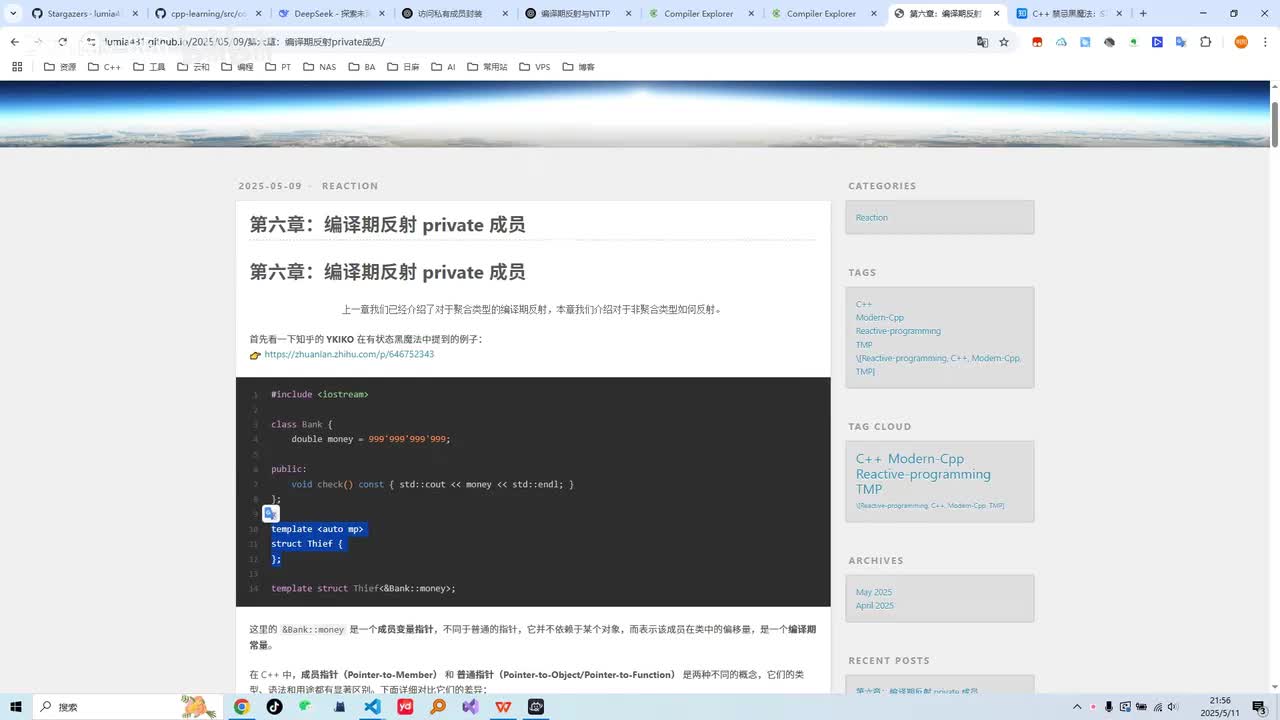Open a new browser tab
1280x720 pixels.
(x=1143, y=14)
